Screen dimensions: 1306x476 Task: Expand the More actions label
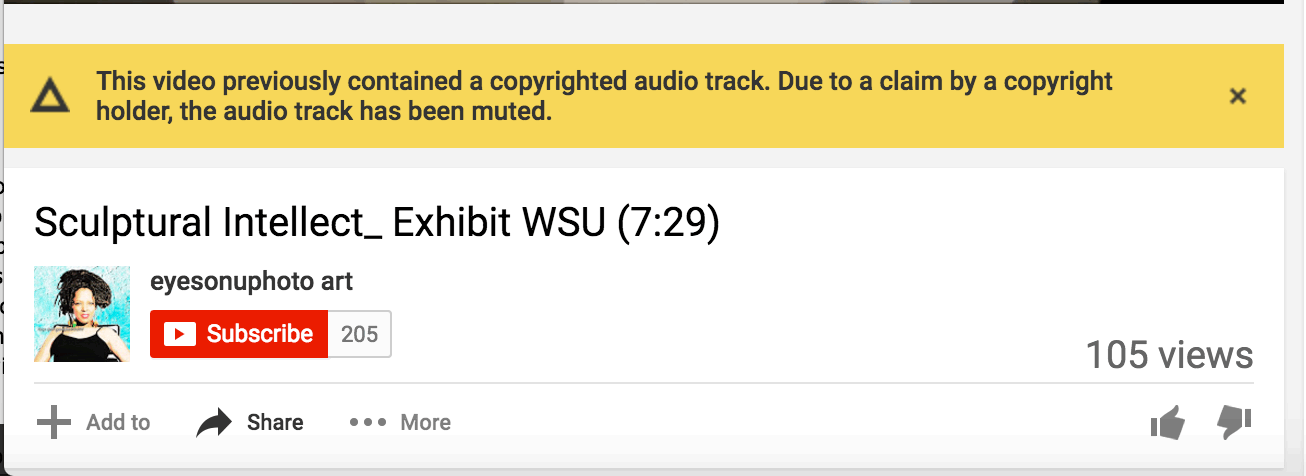pos(426,423)
